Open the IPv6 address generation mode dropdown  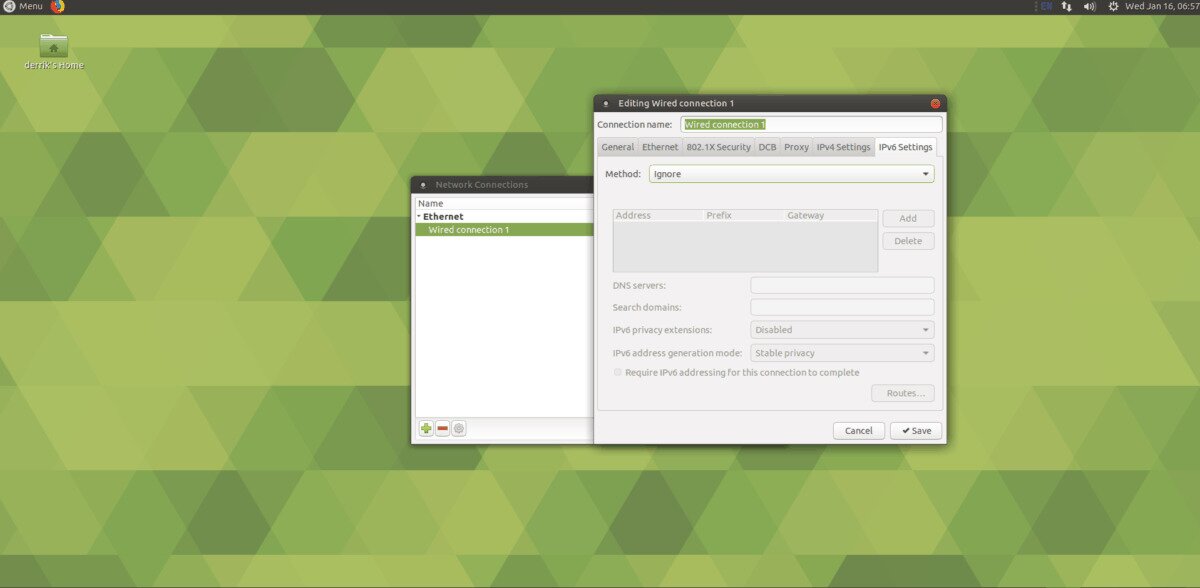(x=842, y=353)
